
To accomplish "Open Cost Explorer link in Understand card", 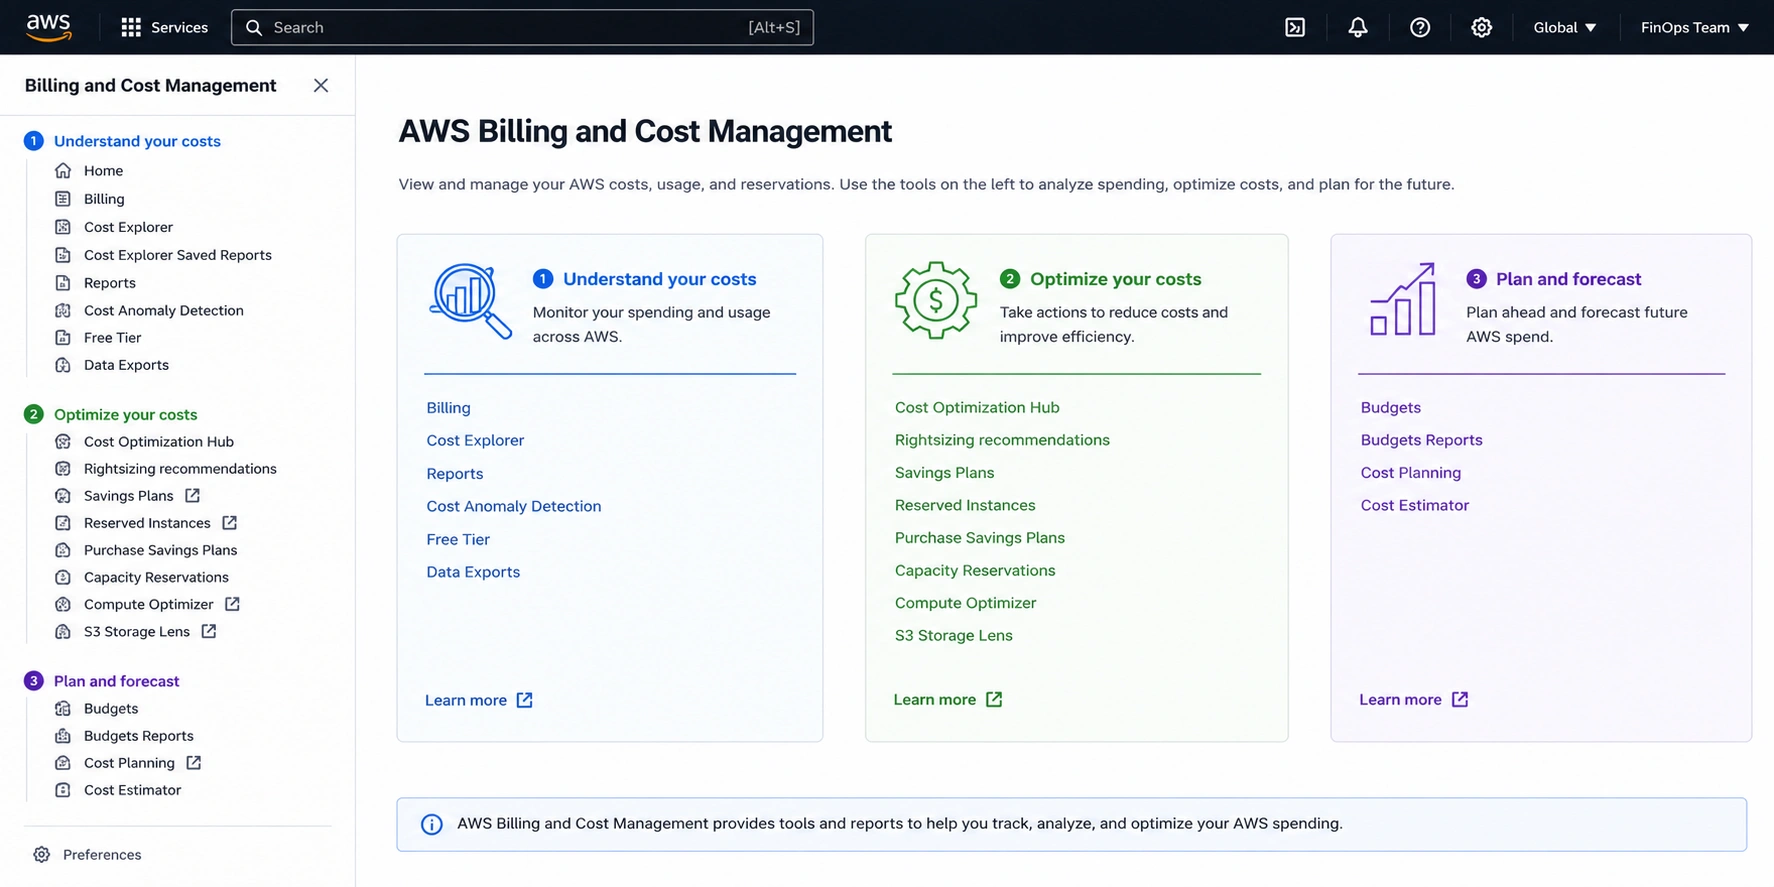I will 475,440.
